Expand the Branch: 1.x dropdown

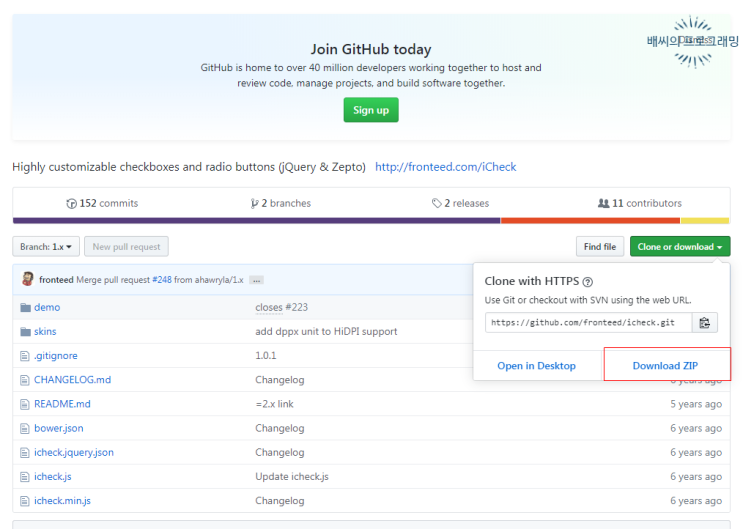pyautogui.click(x=46, y=246)
